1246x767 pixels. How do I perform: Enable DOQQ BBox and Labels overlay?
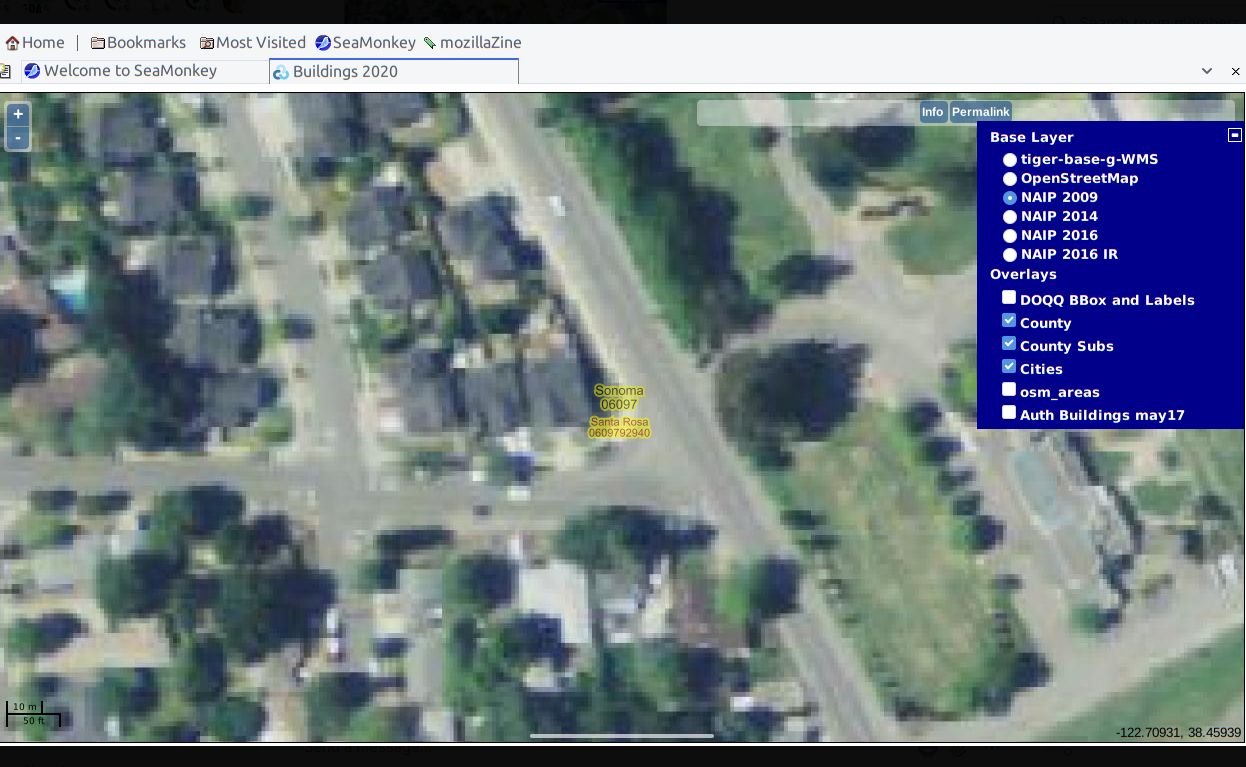coord(1009,298)
